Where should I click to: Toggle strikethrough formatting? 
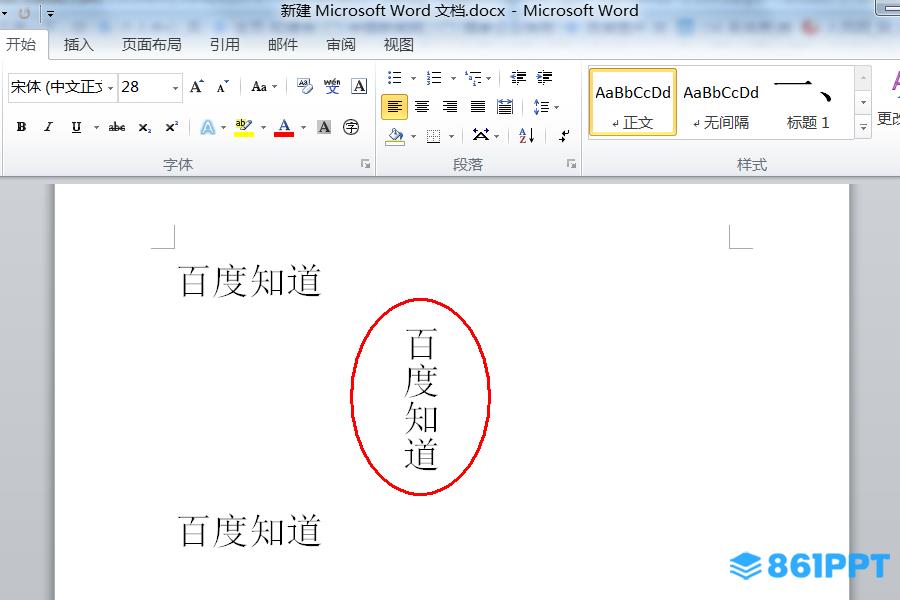(x=117, y=127)
